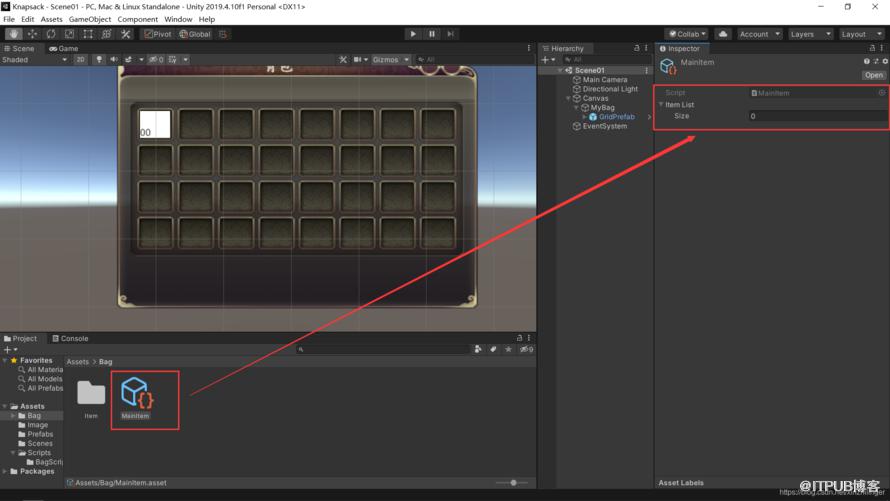Open the Collab dropdown

tap(687, 34)
